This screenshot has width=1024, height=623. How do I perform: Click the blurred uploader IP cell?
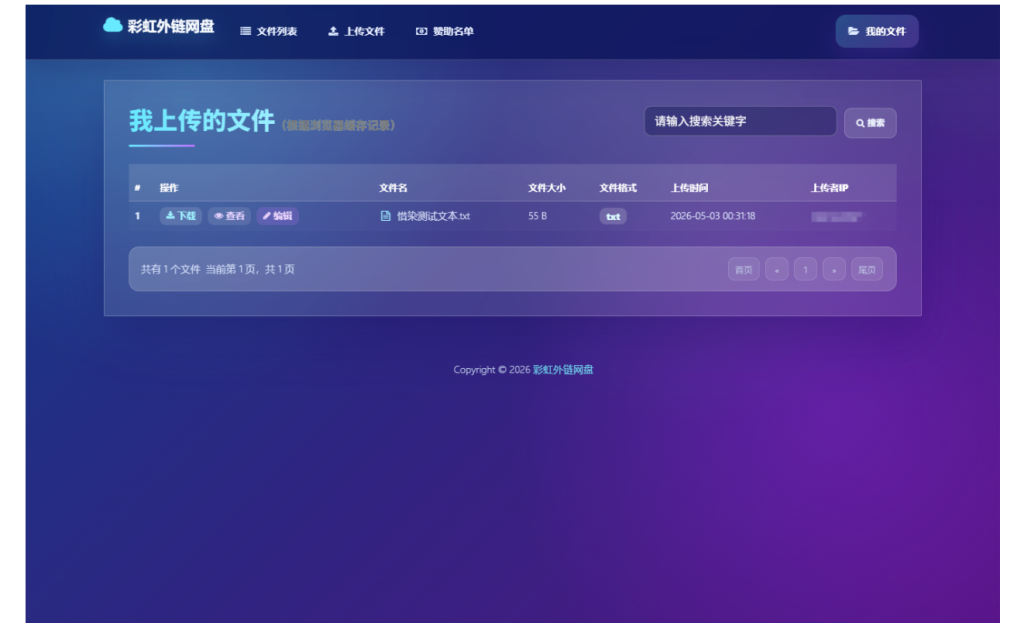click(x=836, y=217)
